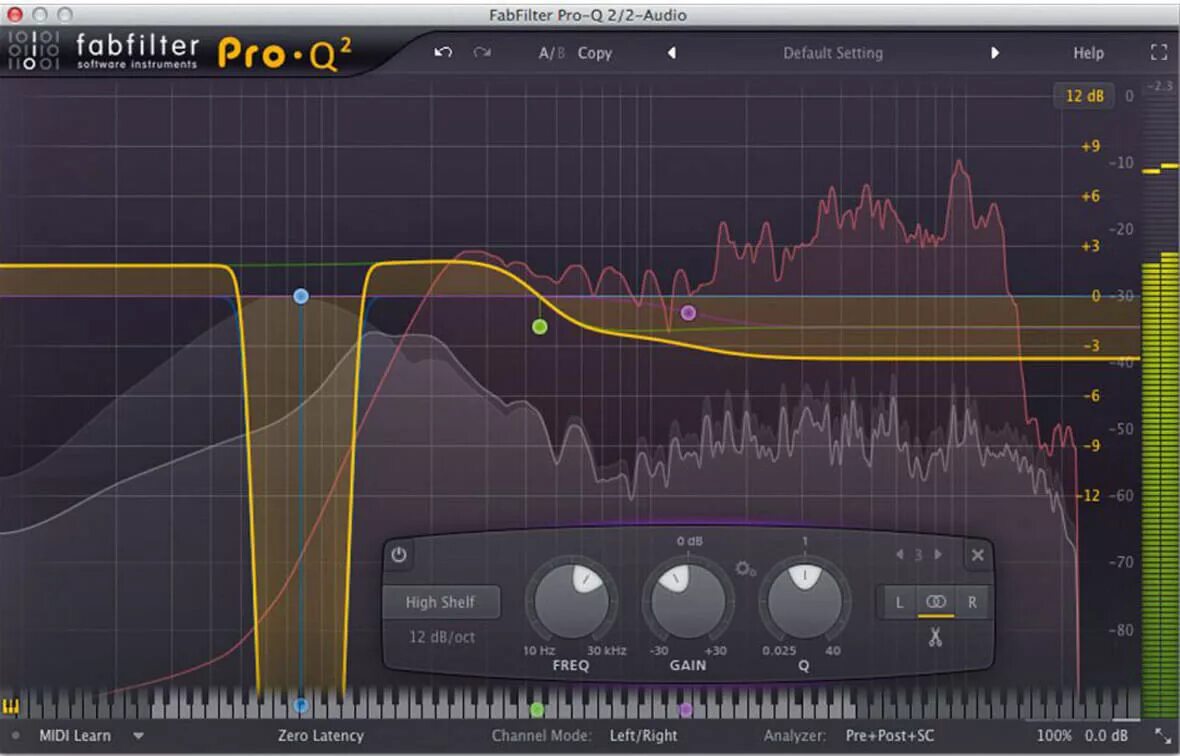Viewport: 1180px width, 756px height.
Task: Click the FREQ knob
Action: 571,603
